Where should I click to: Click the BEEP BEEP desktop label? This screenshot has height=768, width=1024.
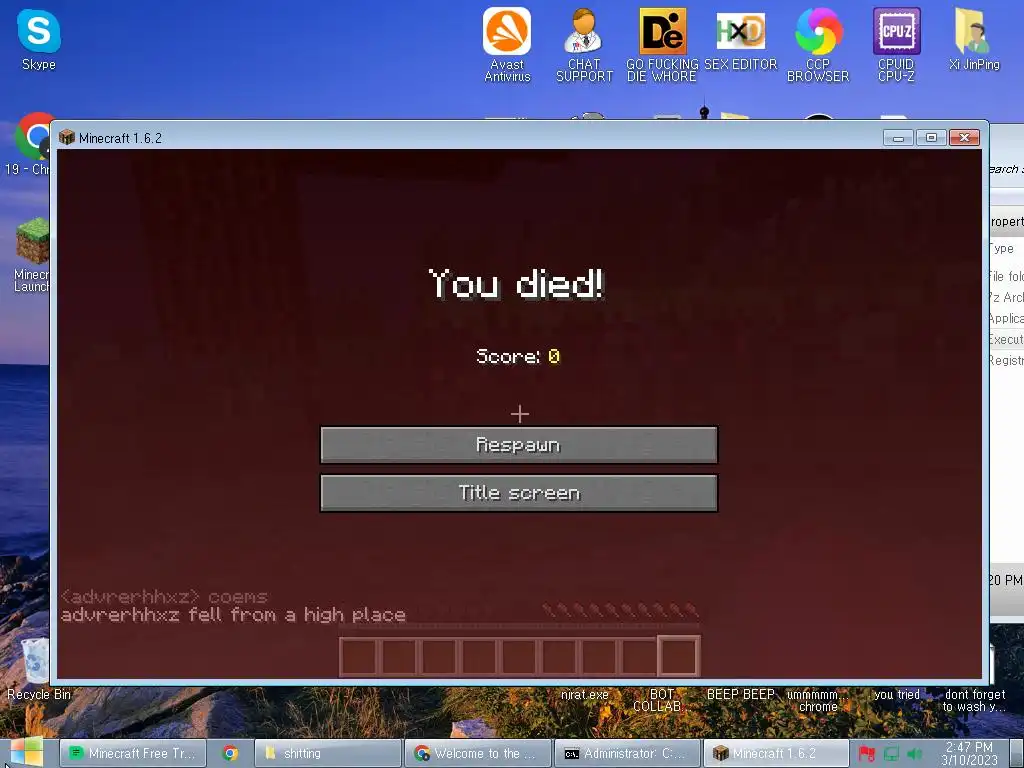tap(741, 694)
